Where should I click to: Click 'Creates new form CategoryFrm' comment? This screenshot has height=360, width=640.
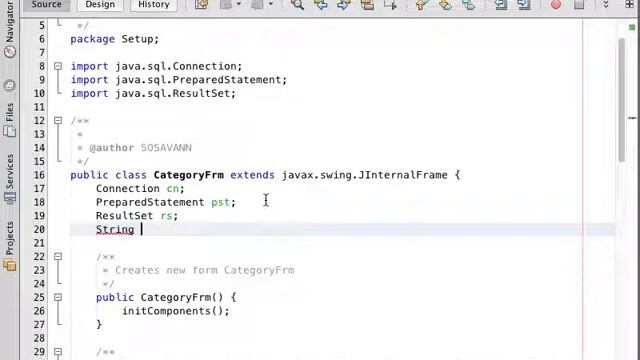coord(204,270)
